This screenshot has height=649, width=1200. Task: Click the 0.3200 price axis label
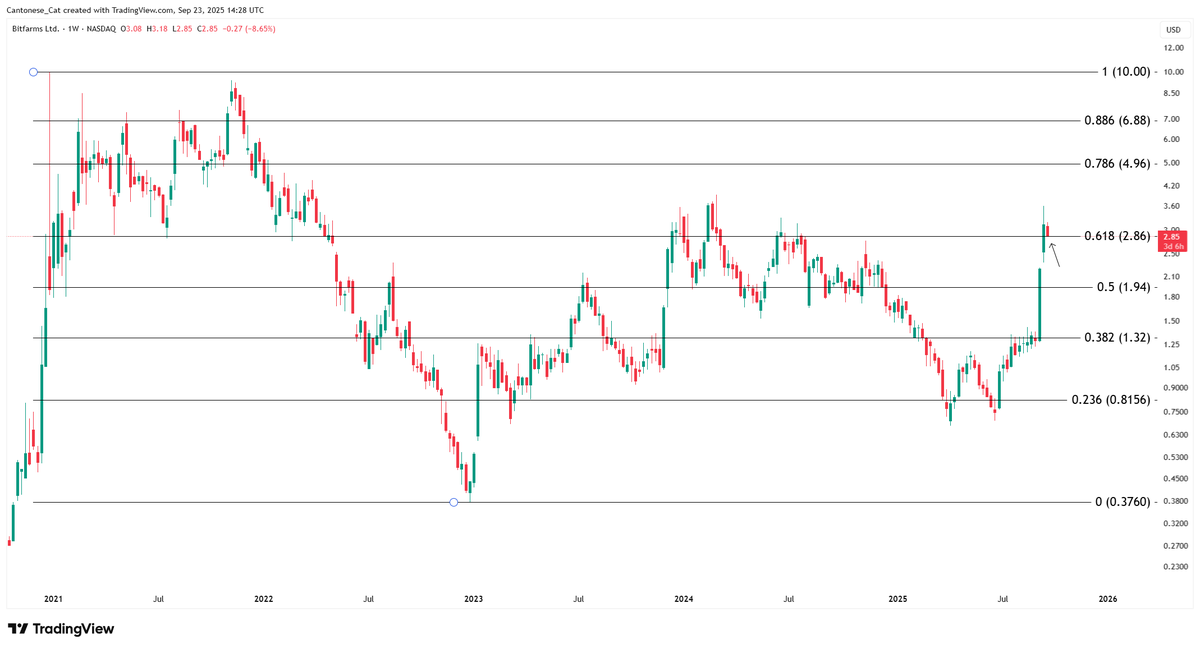[x=1176, y=524]
